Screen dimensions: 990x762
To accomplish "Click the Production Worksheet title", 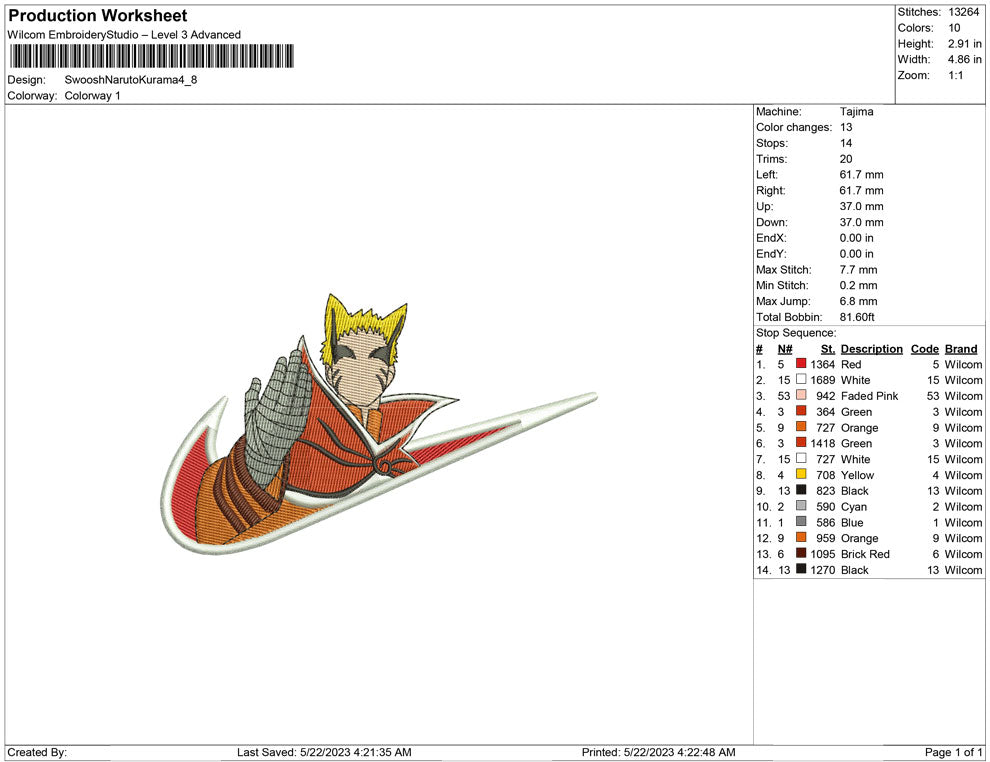I will [x=98, y=16].
